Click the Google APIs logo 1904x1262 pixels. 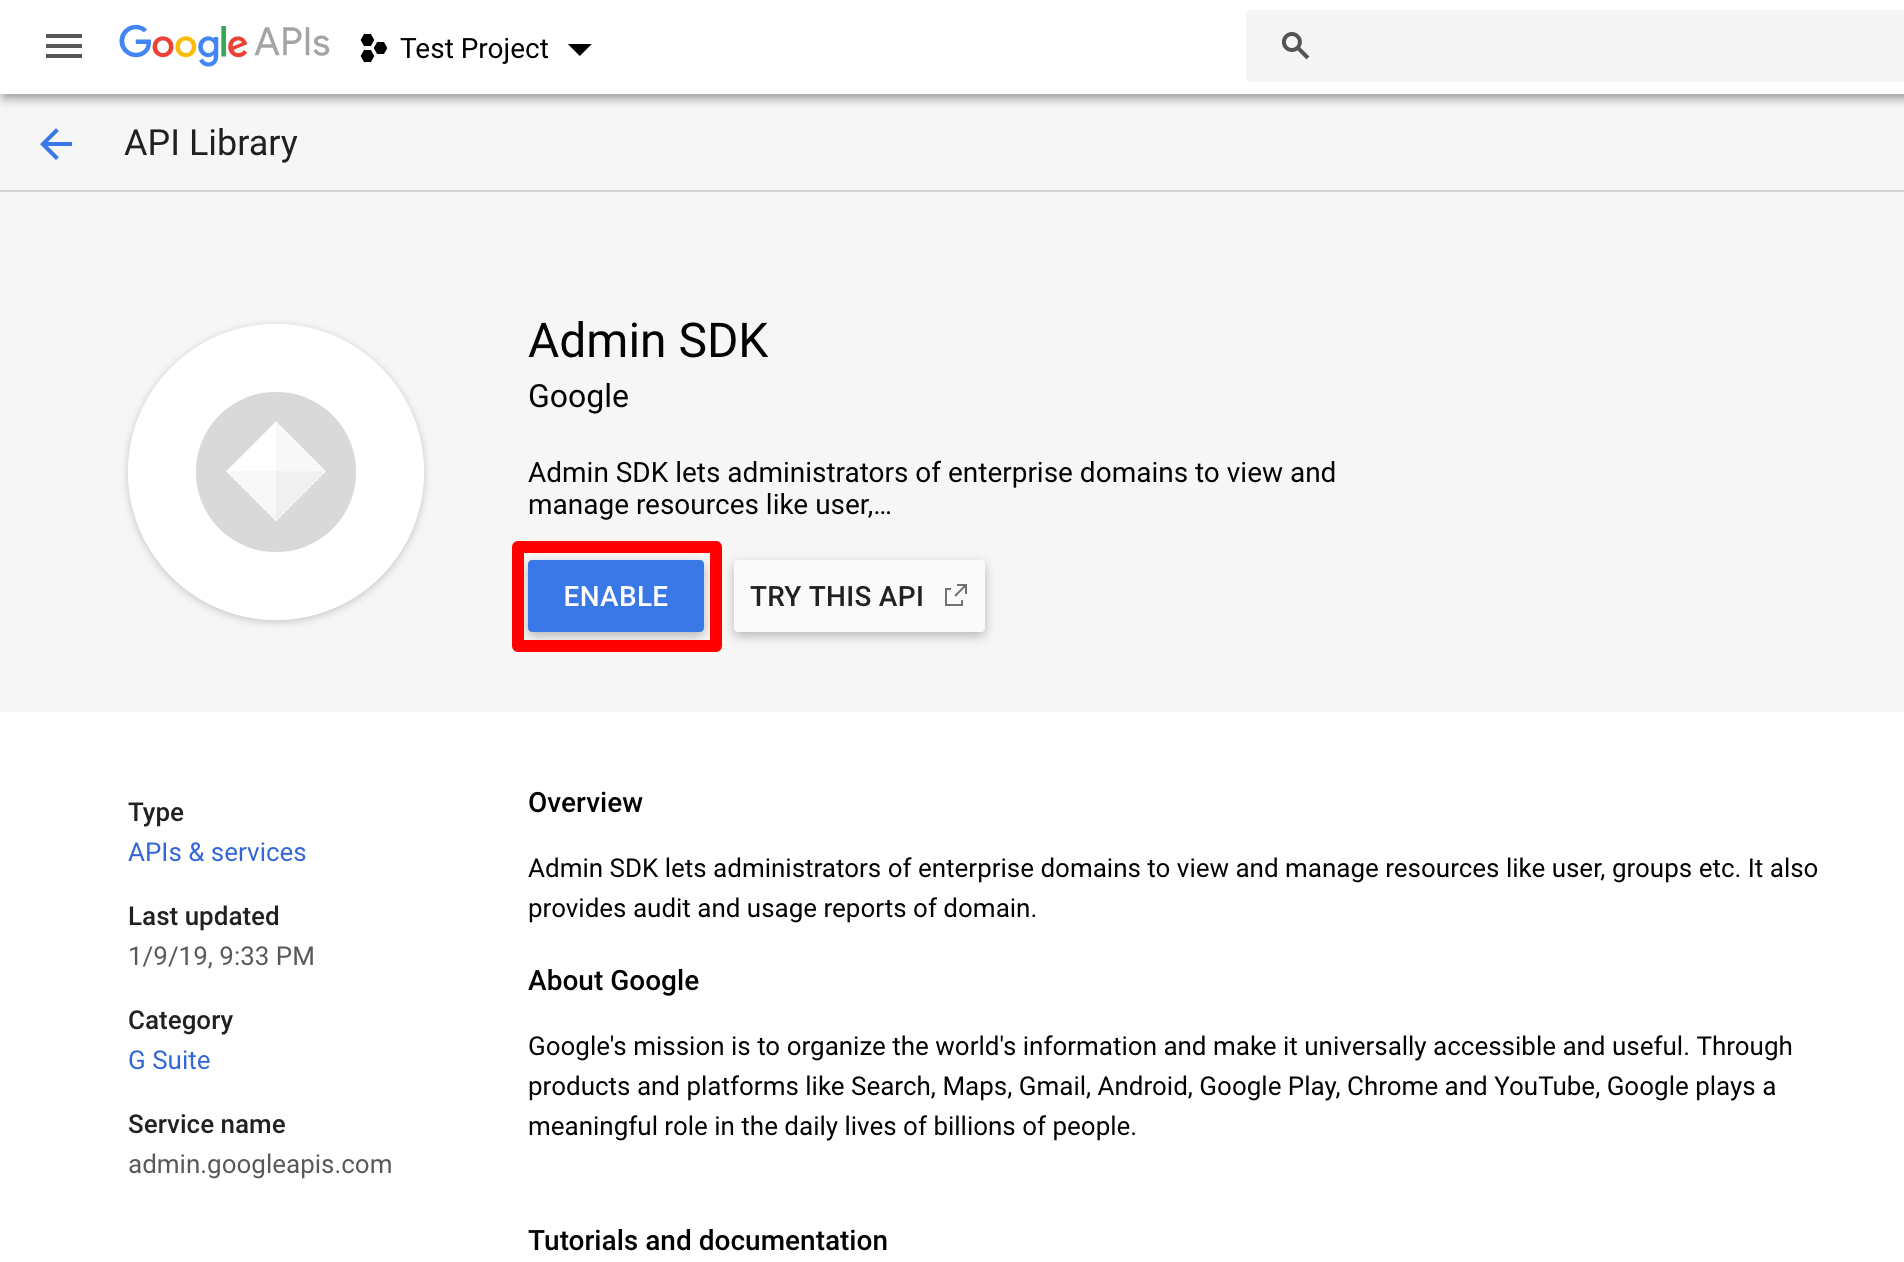224,45
